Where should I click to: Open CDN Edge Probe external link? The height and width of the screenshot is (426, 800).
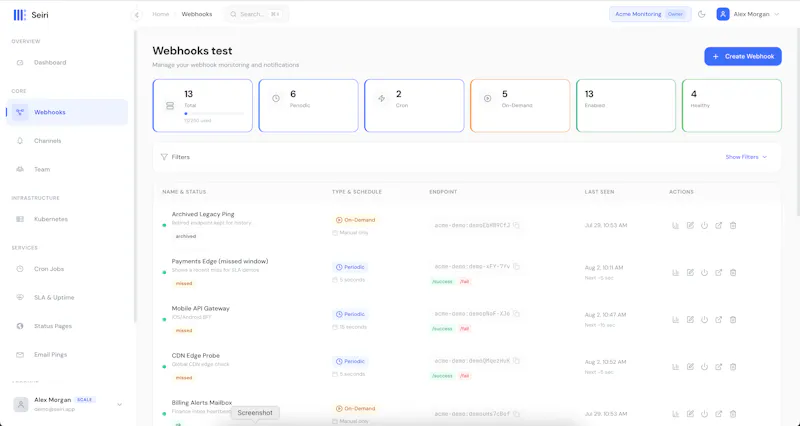tap(718, 367)
